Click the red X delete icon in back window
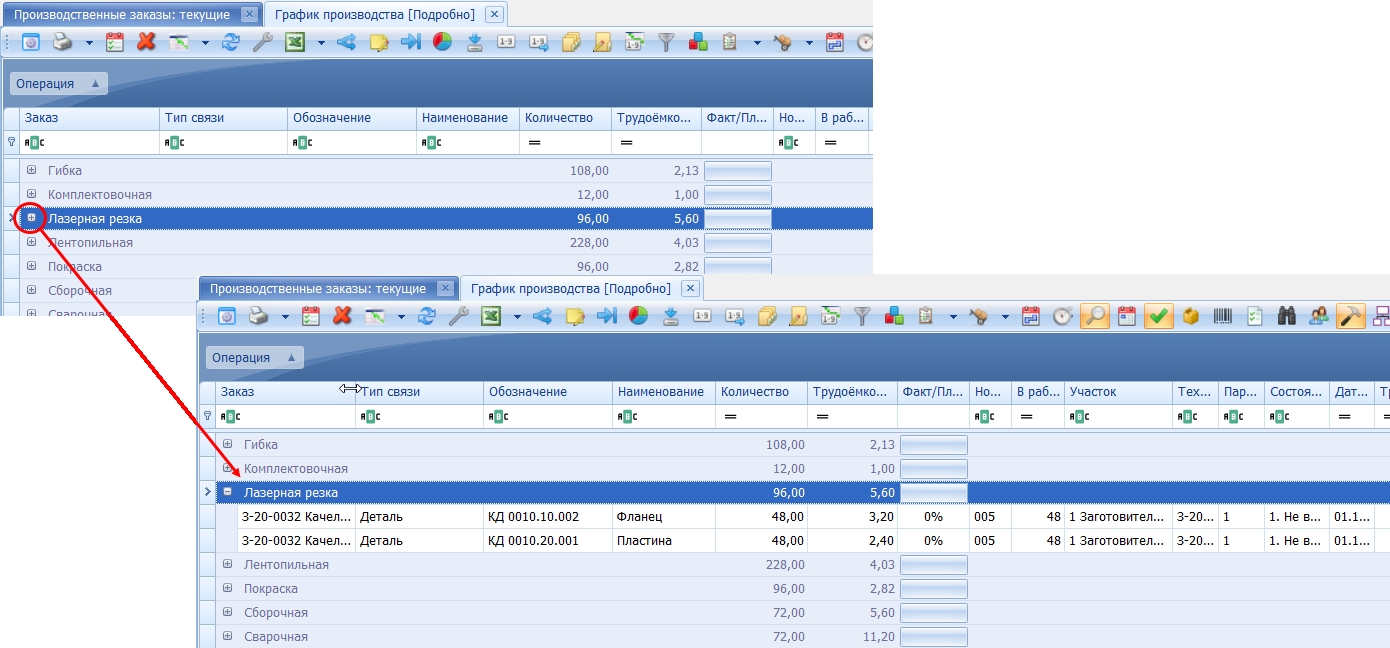 click(146, 42)
